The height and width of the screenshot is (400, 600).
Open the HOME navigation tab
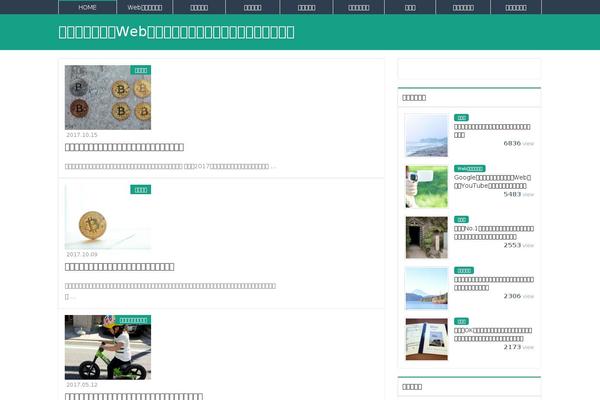click(x=87, y=7)
